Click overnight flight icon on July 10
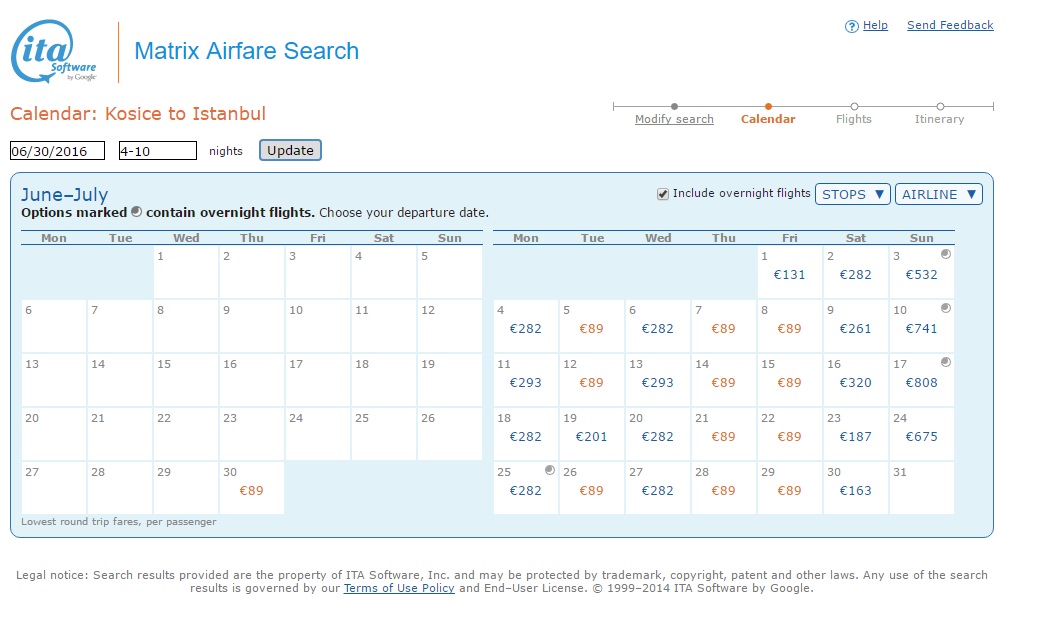This screenshot has width=1058, height=626. point(946,308)
